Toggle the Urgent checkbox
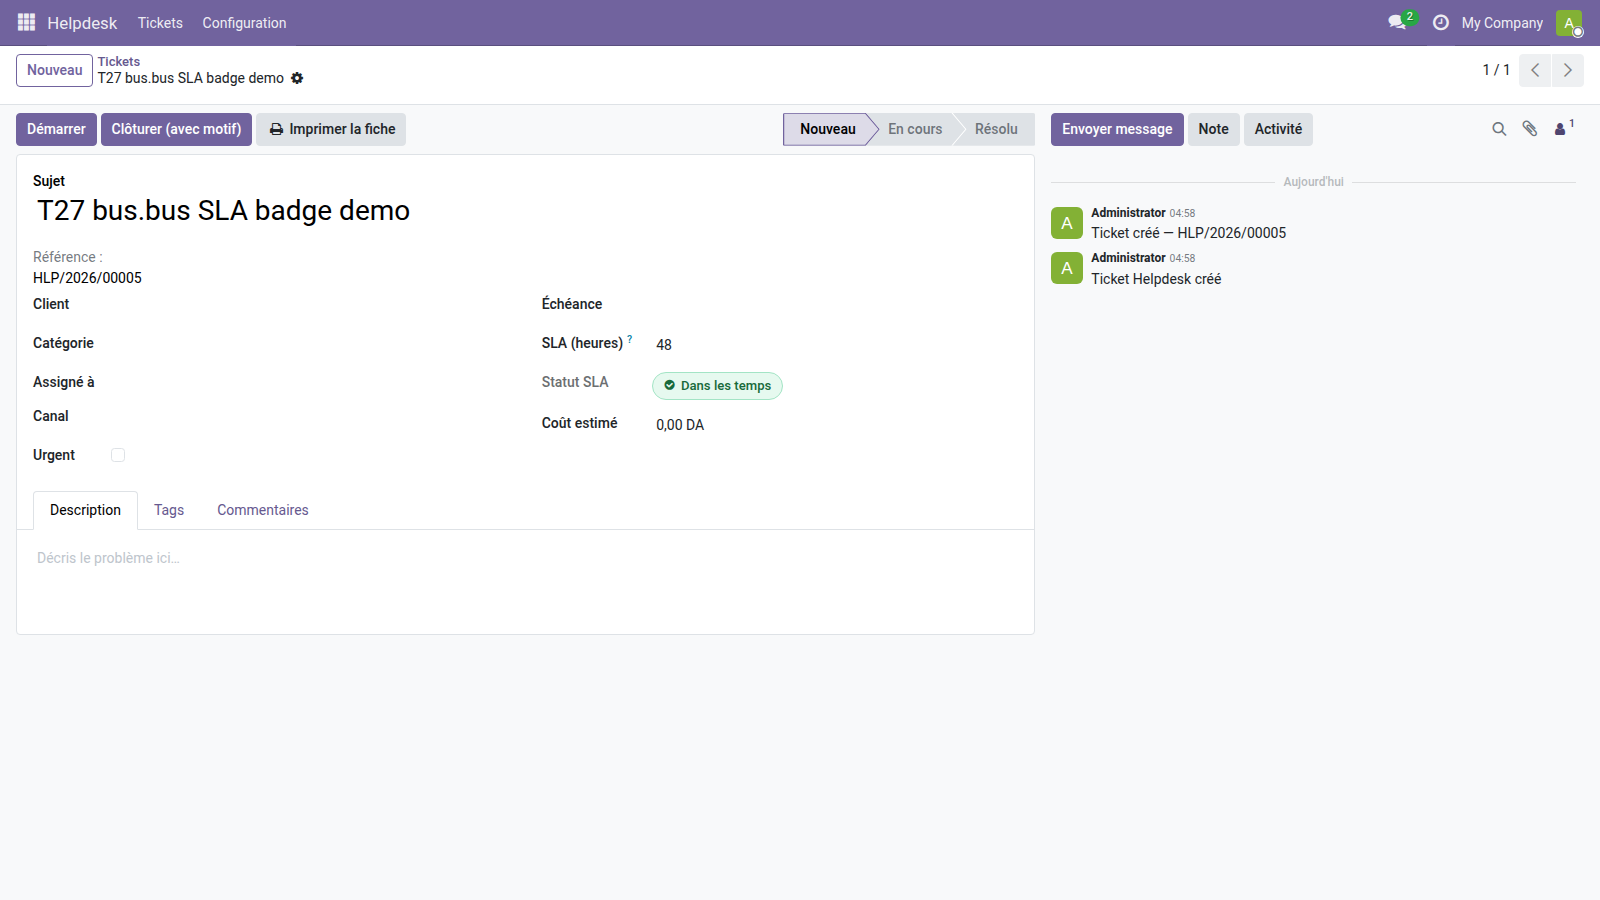1600x900 pixels. click(x=117, y=454)
